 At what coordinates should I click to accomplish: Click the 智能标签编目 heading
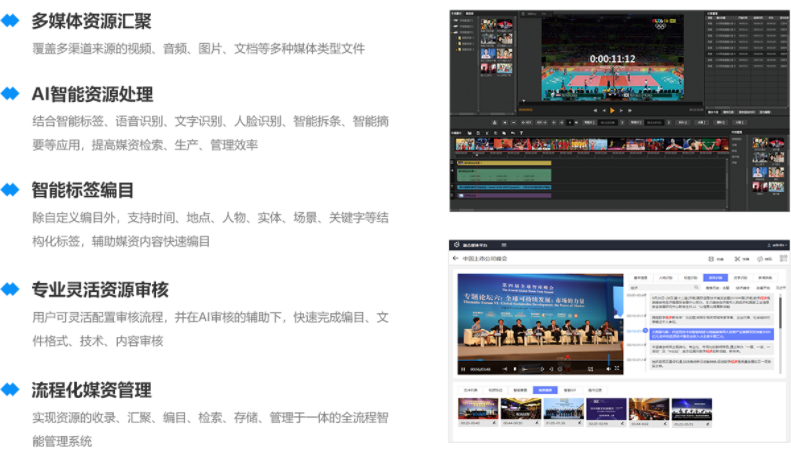83,190
